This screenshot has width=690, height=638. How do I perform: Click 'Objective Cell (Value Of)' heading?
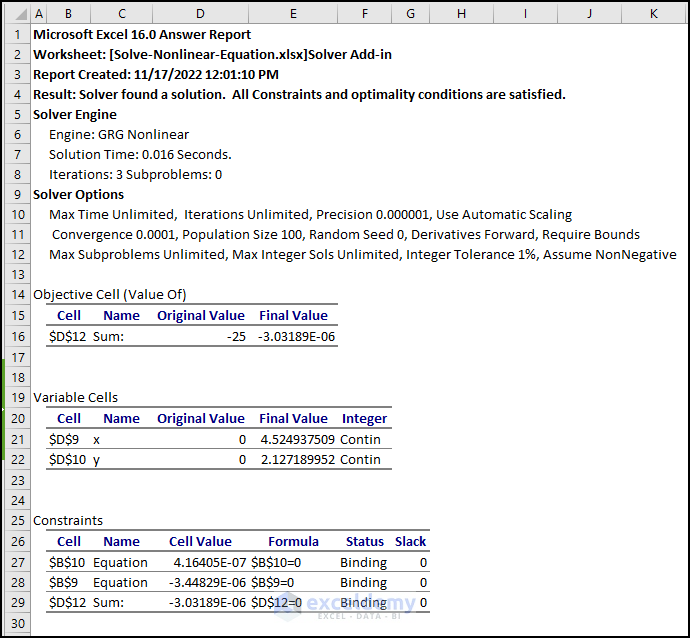pos(110,294)
